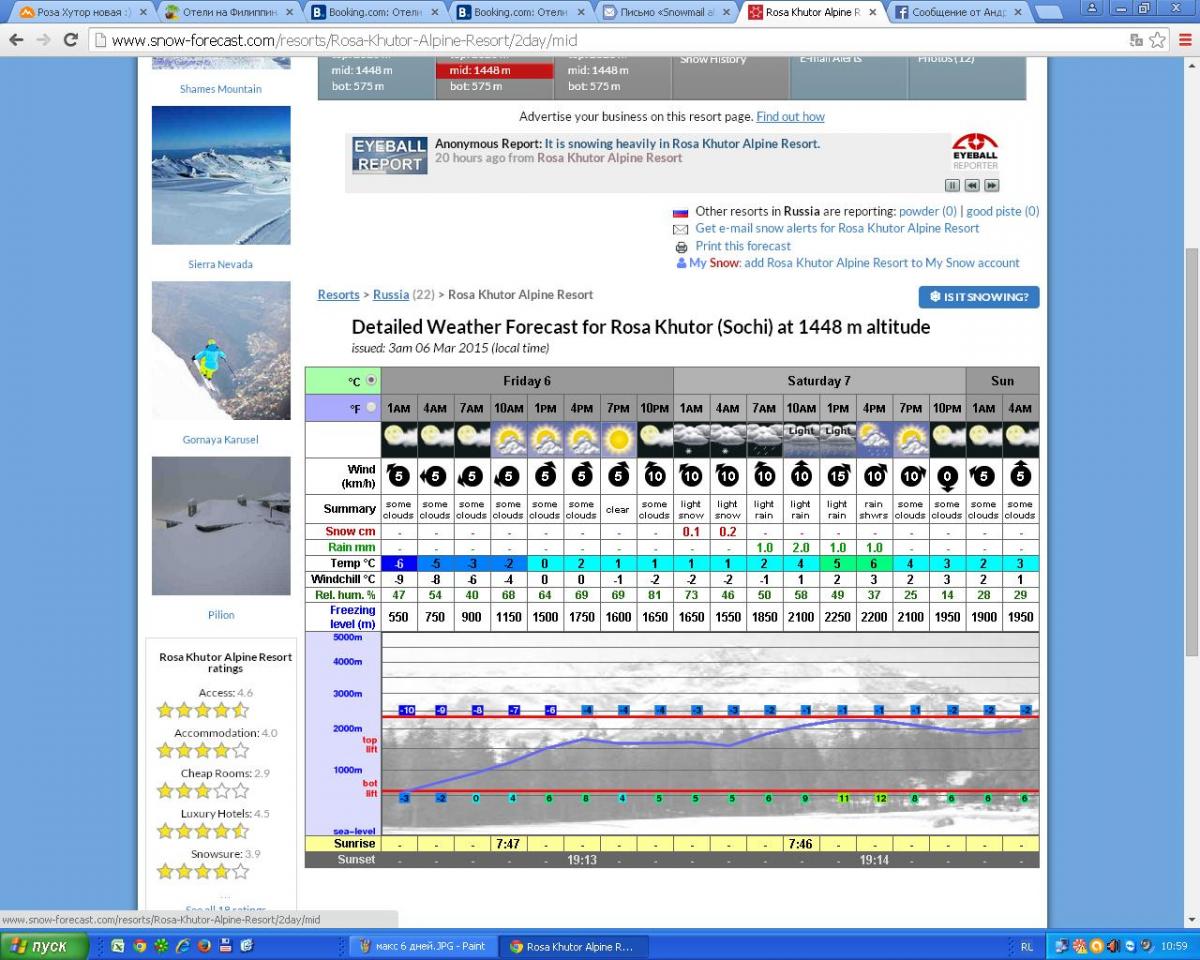Click the printer icon

point(681,246)
